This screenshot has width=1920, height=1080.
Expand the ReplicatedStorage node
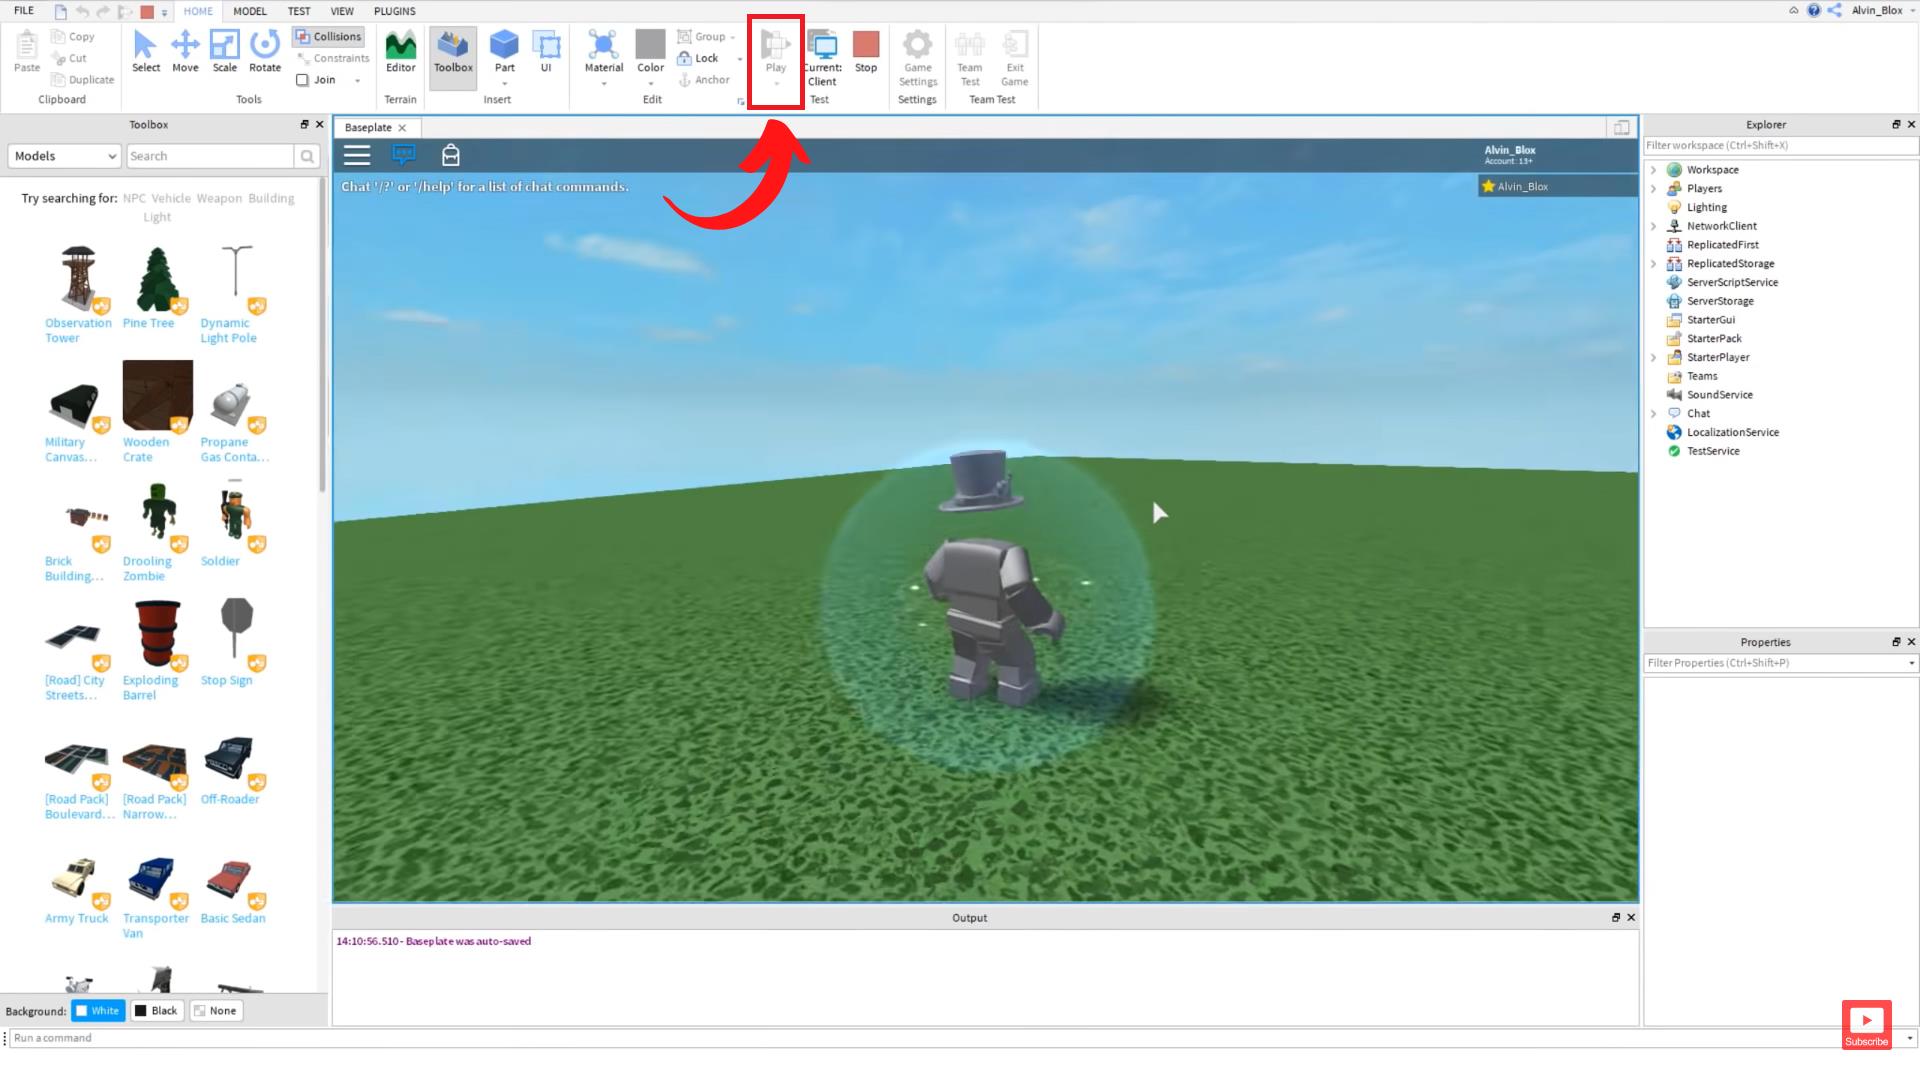point(1653,264)
